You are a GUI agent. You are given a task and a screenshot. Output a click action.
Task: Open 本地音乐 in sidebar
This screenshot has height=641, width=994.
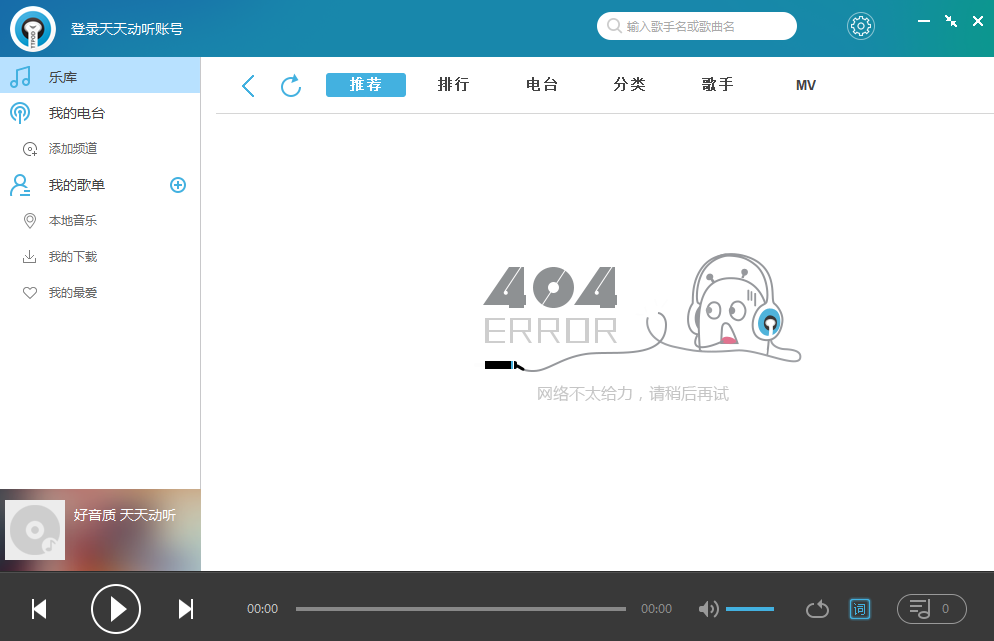click(73, 221)
